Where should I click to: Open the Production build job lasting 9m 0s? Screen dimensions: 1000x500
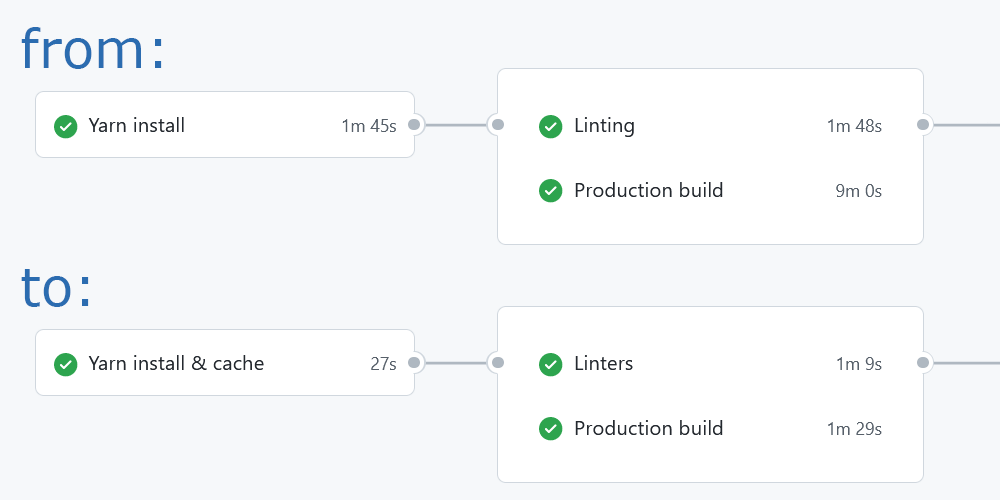click(x=710, y=191)
